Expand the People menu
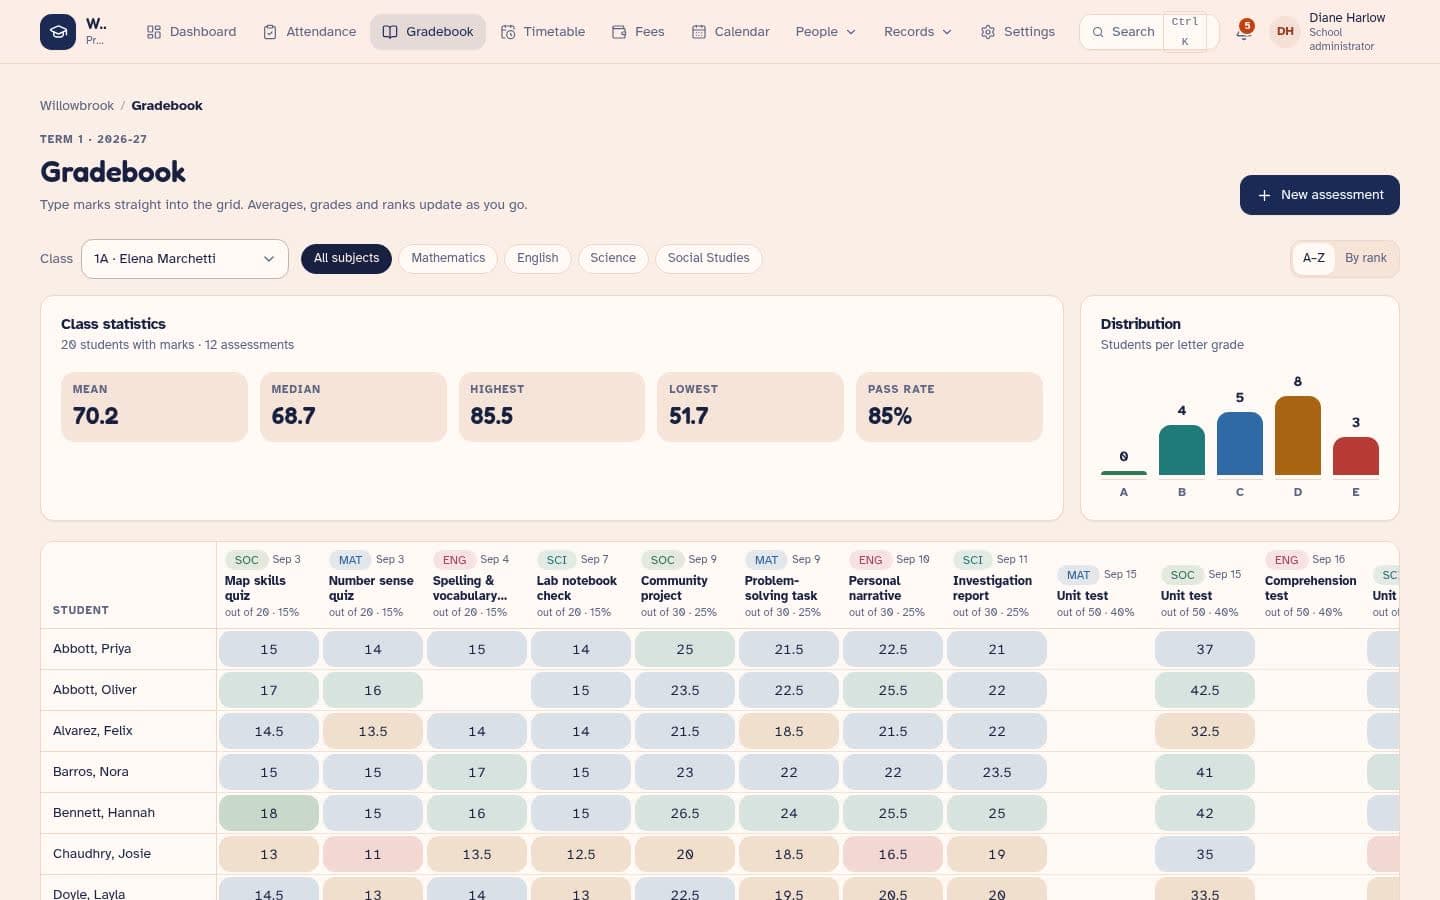Image resolution: width=1440 pixels, height=900 pixels. point(826,32)
